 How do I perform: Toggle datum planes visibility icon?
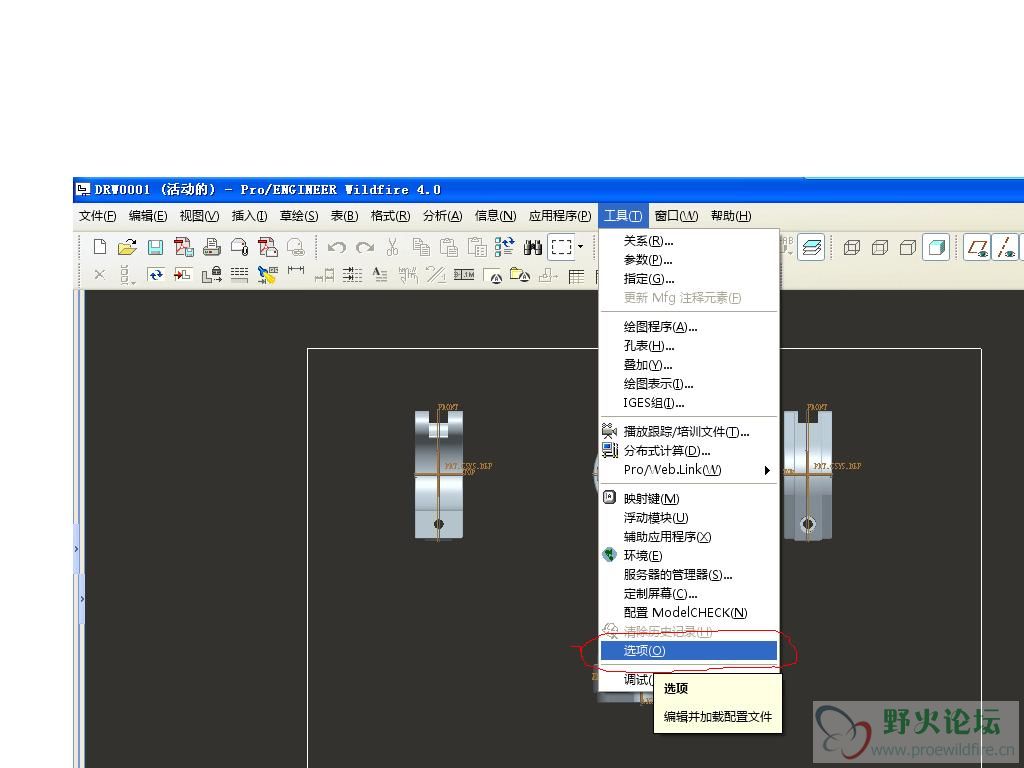pyautogui.click(x=978, y=248)
